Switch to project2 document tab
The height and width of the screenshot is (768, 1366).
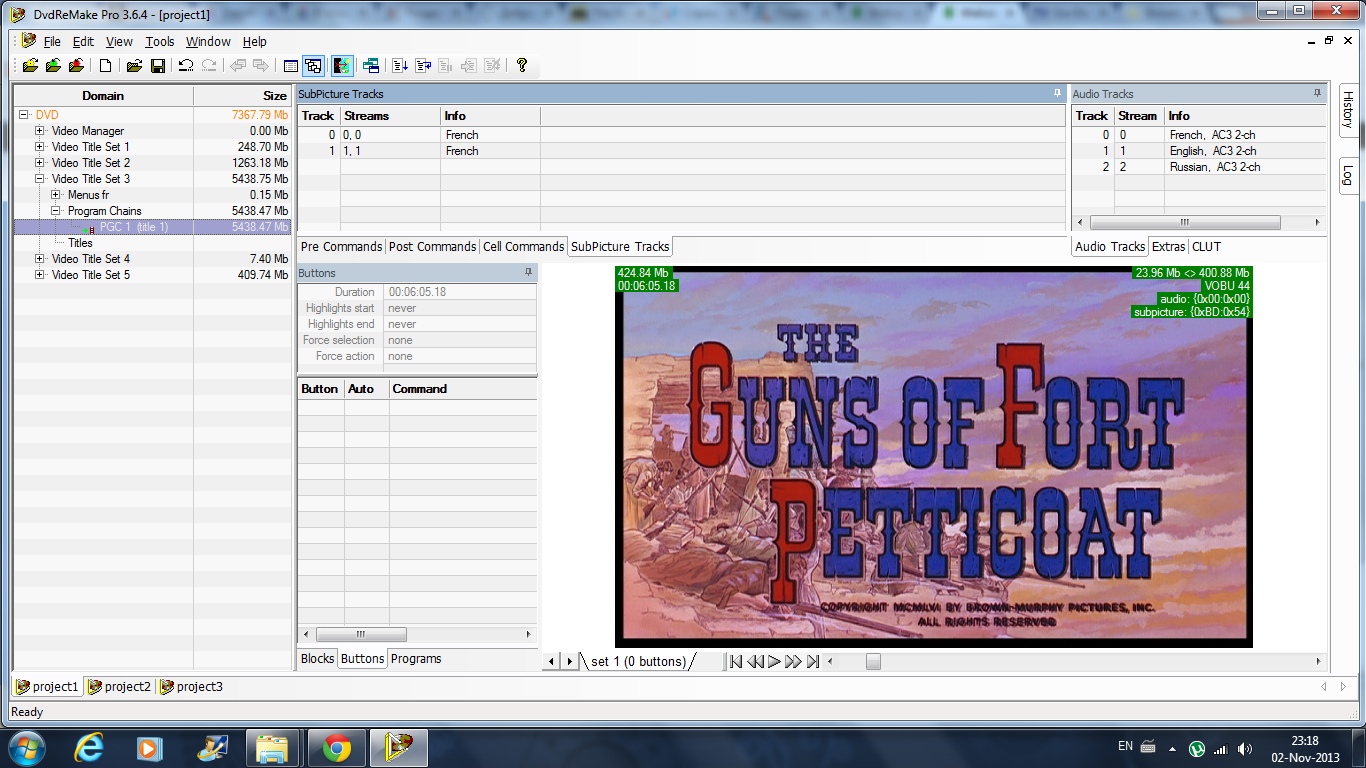pos(119,686)
